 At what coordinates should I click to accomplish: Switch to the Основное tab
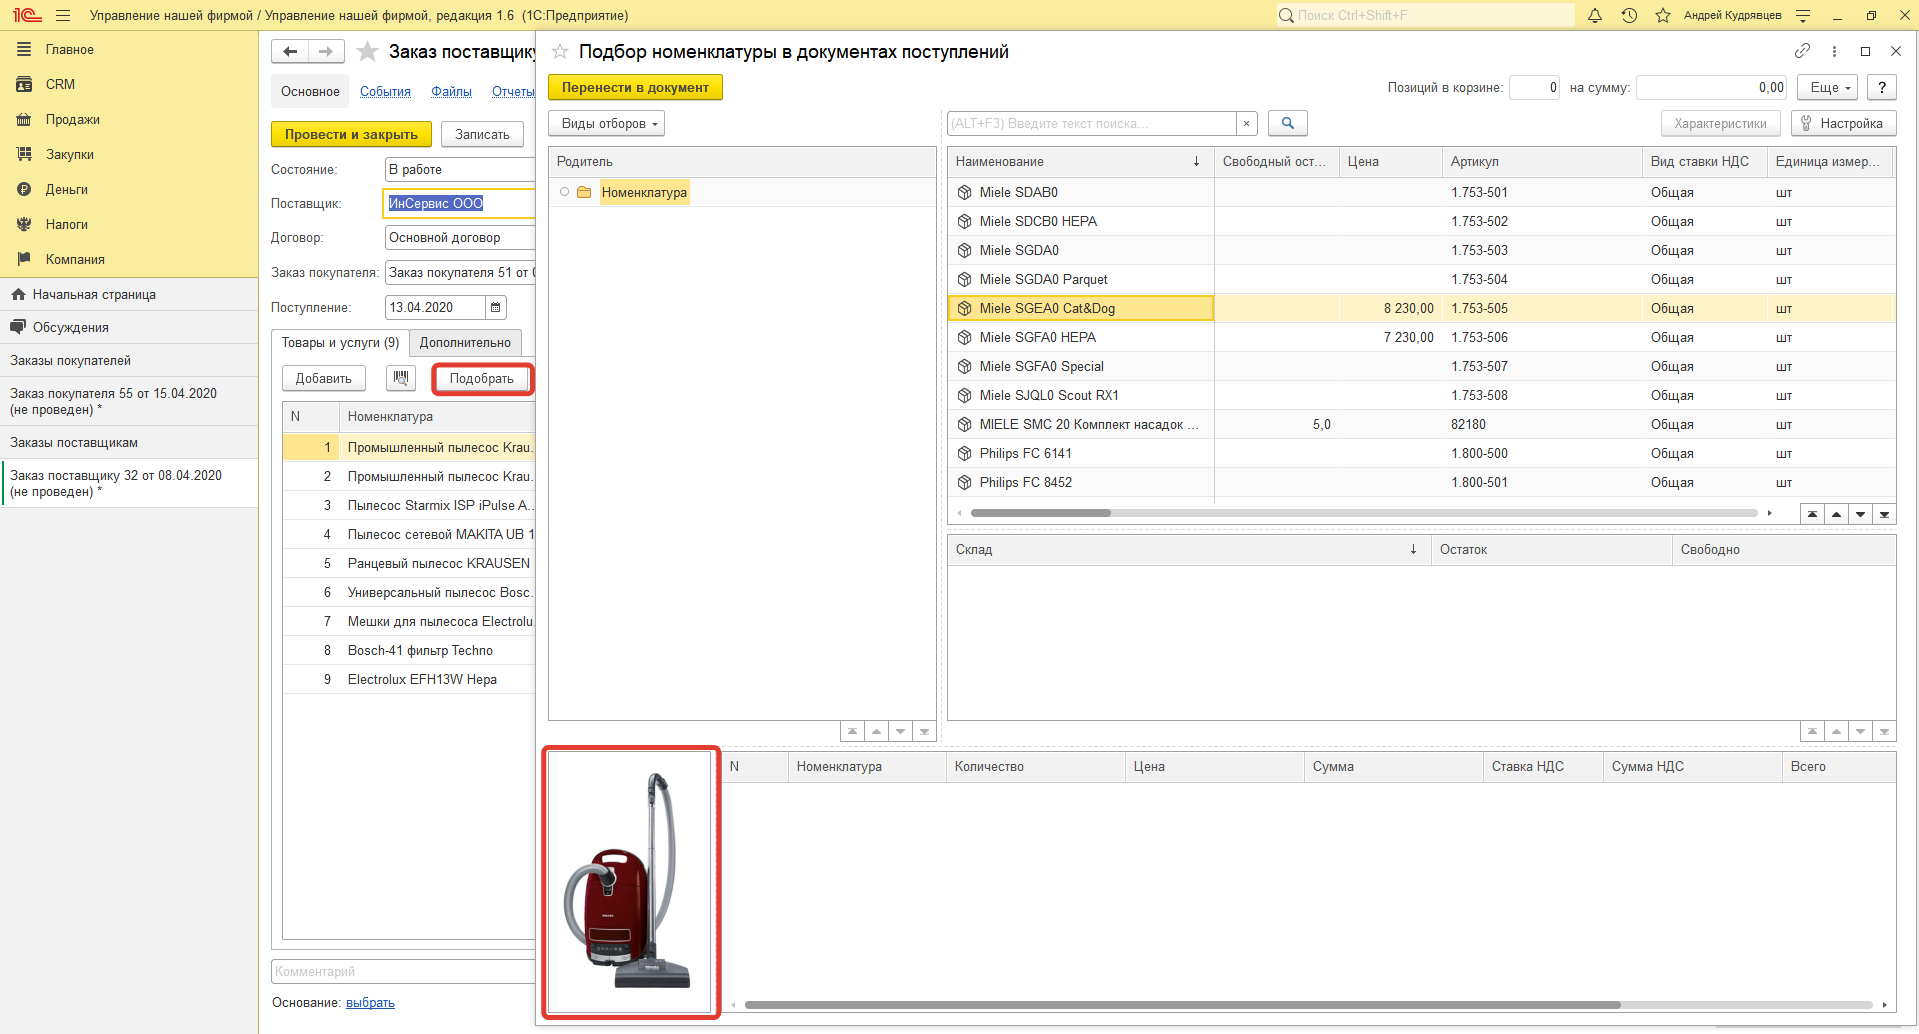[x=310, y=91]
